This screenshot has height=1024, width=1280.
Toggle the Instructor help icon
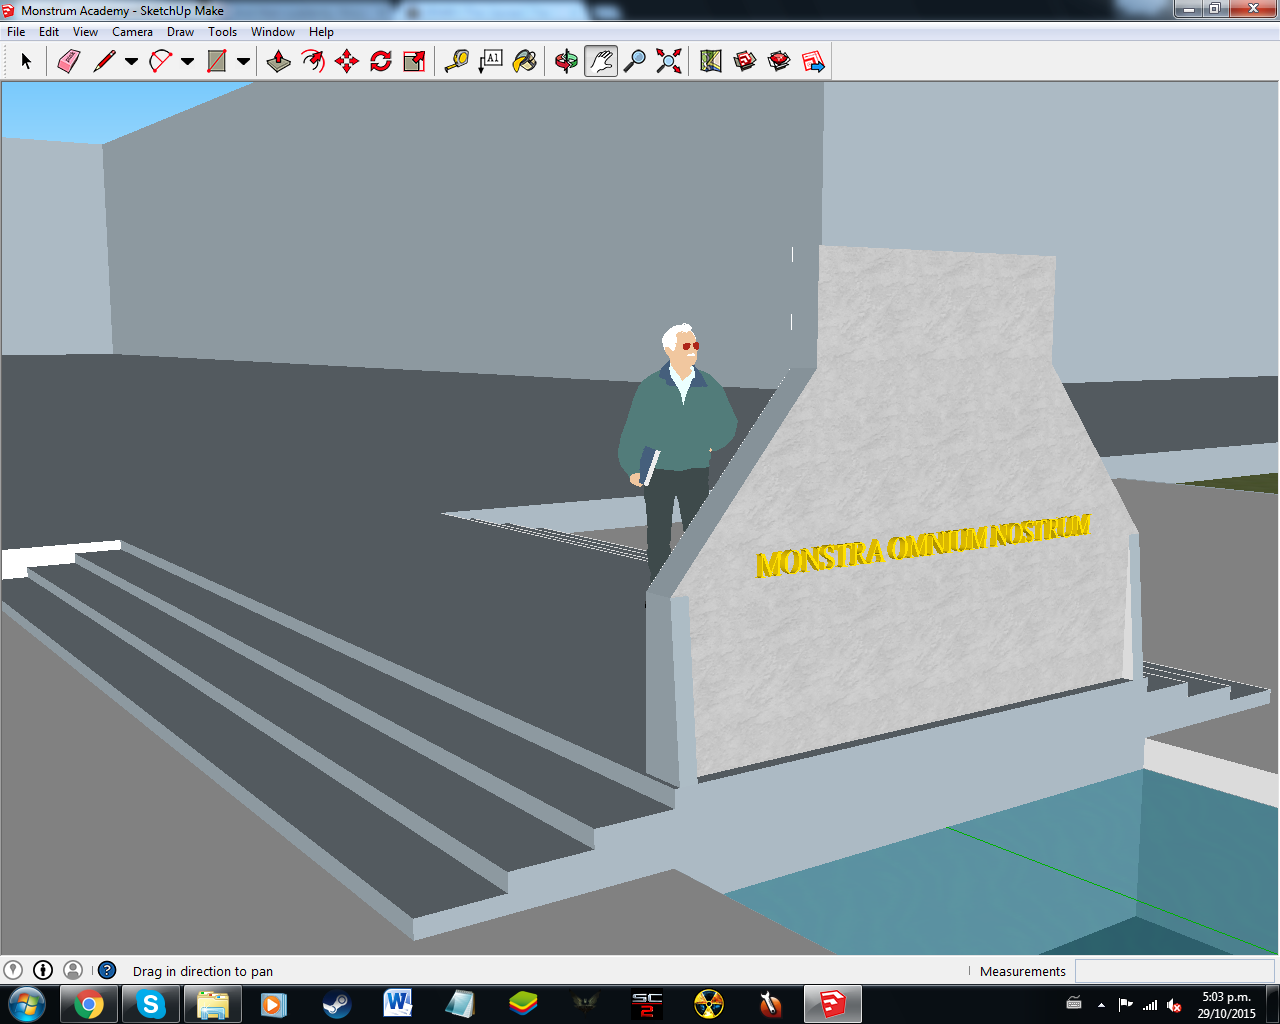pos(107,970)
